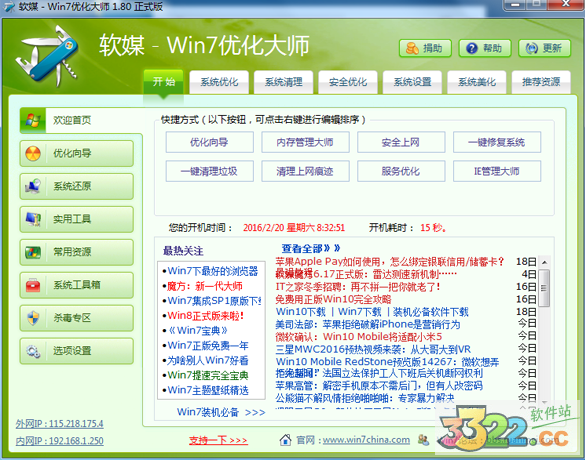The width and height of the screenshot is (585, 460).
Task: Open 常用资源 sidebar item
Action: pyautogui.click(x=76, y=252)
